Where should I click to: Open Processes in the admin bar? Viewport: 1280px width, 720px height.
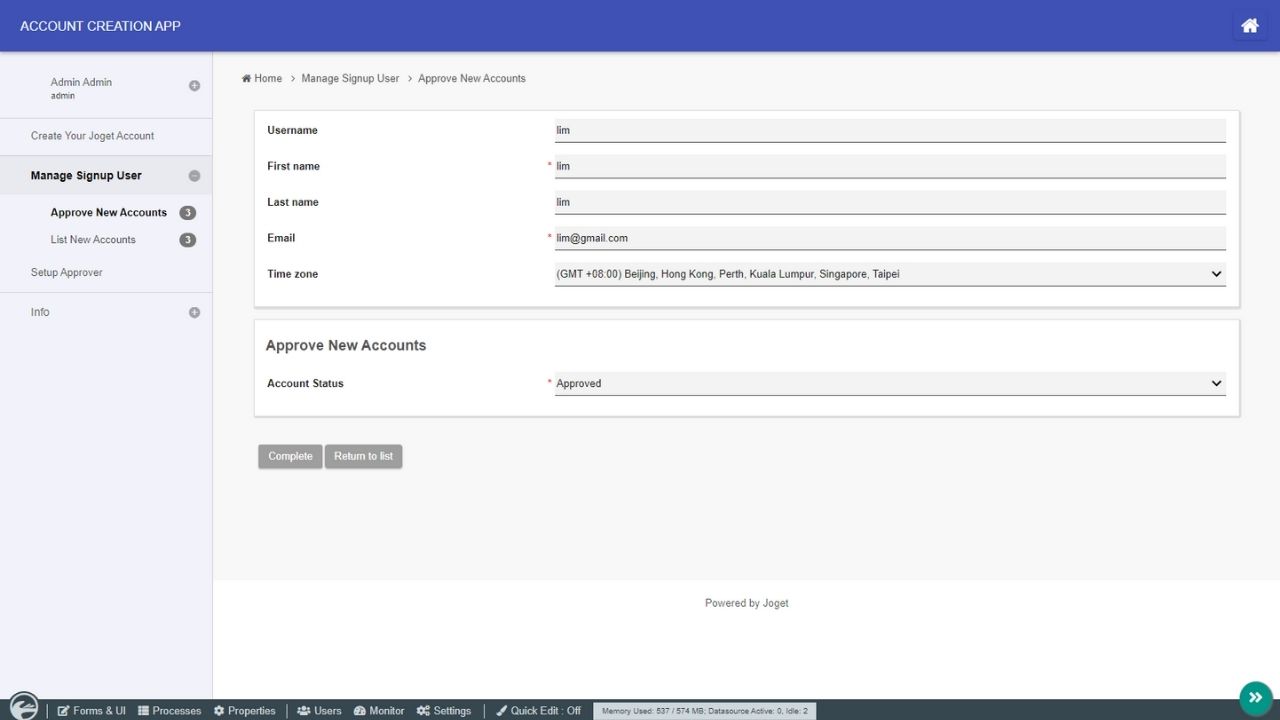pos(169,711)
